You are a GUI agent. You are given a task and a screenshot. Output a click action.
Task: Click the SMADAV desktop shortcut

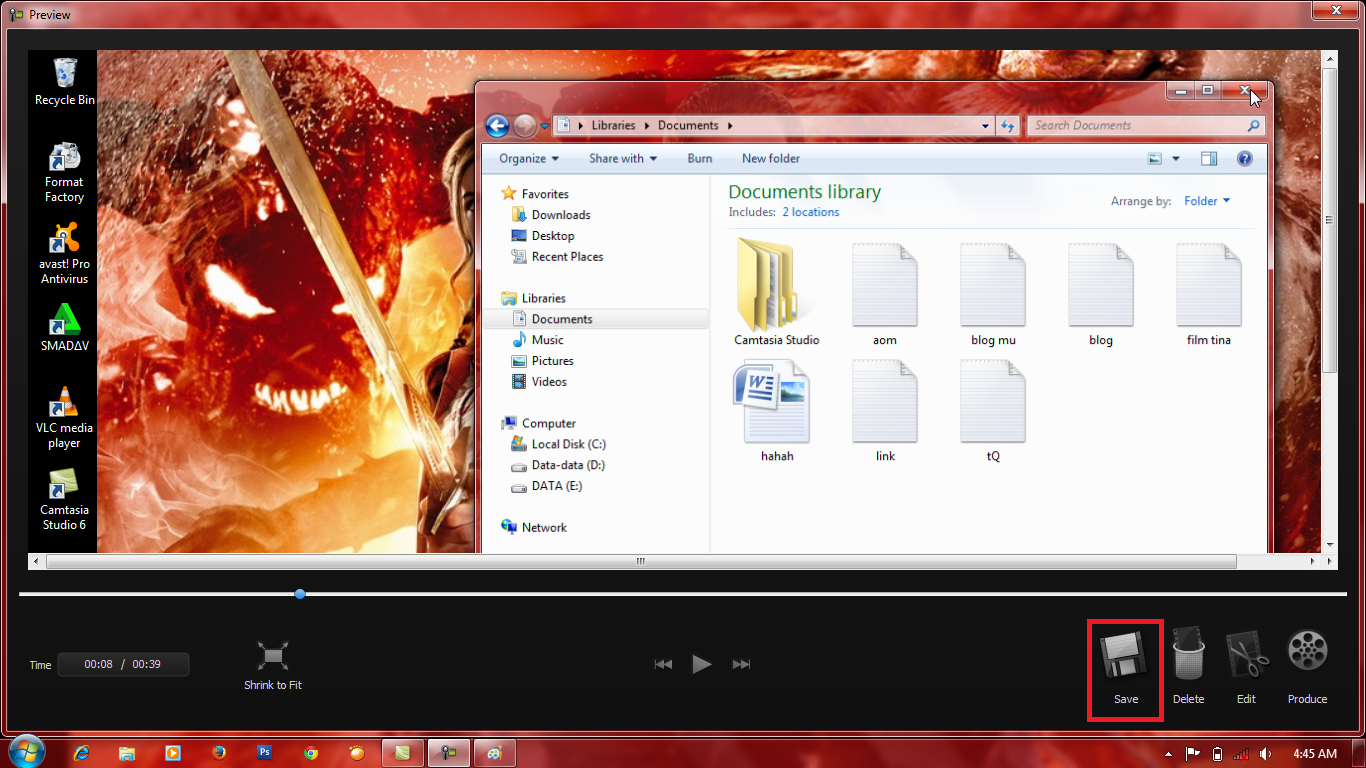pyautogui.click(x=64, y=328)
